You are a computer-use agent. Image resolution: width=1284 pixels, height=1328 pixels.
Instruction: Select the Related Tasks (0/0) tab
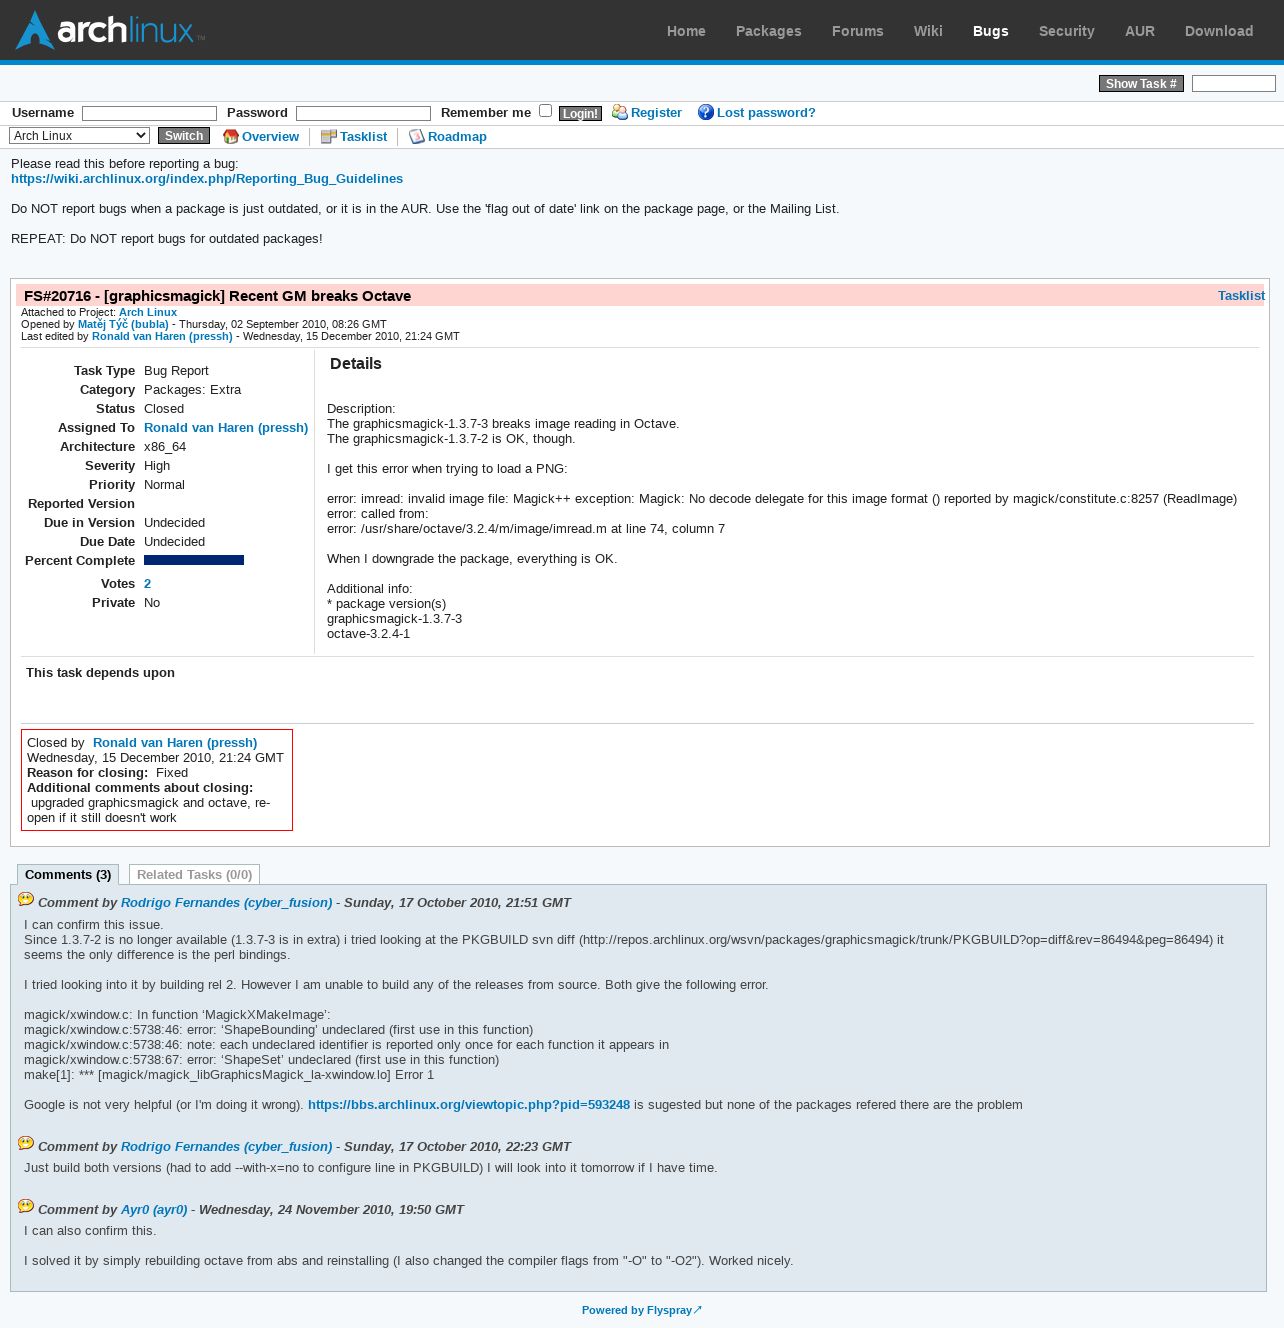pos(194,875)
